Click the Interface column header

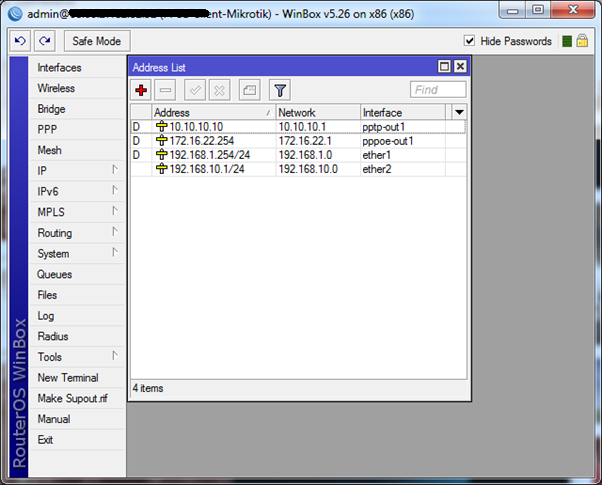[x=403, y=113]
